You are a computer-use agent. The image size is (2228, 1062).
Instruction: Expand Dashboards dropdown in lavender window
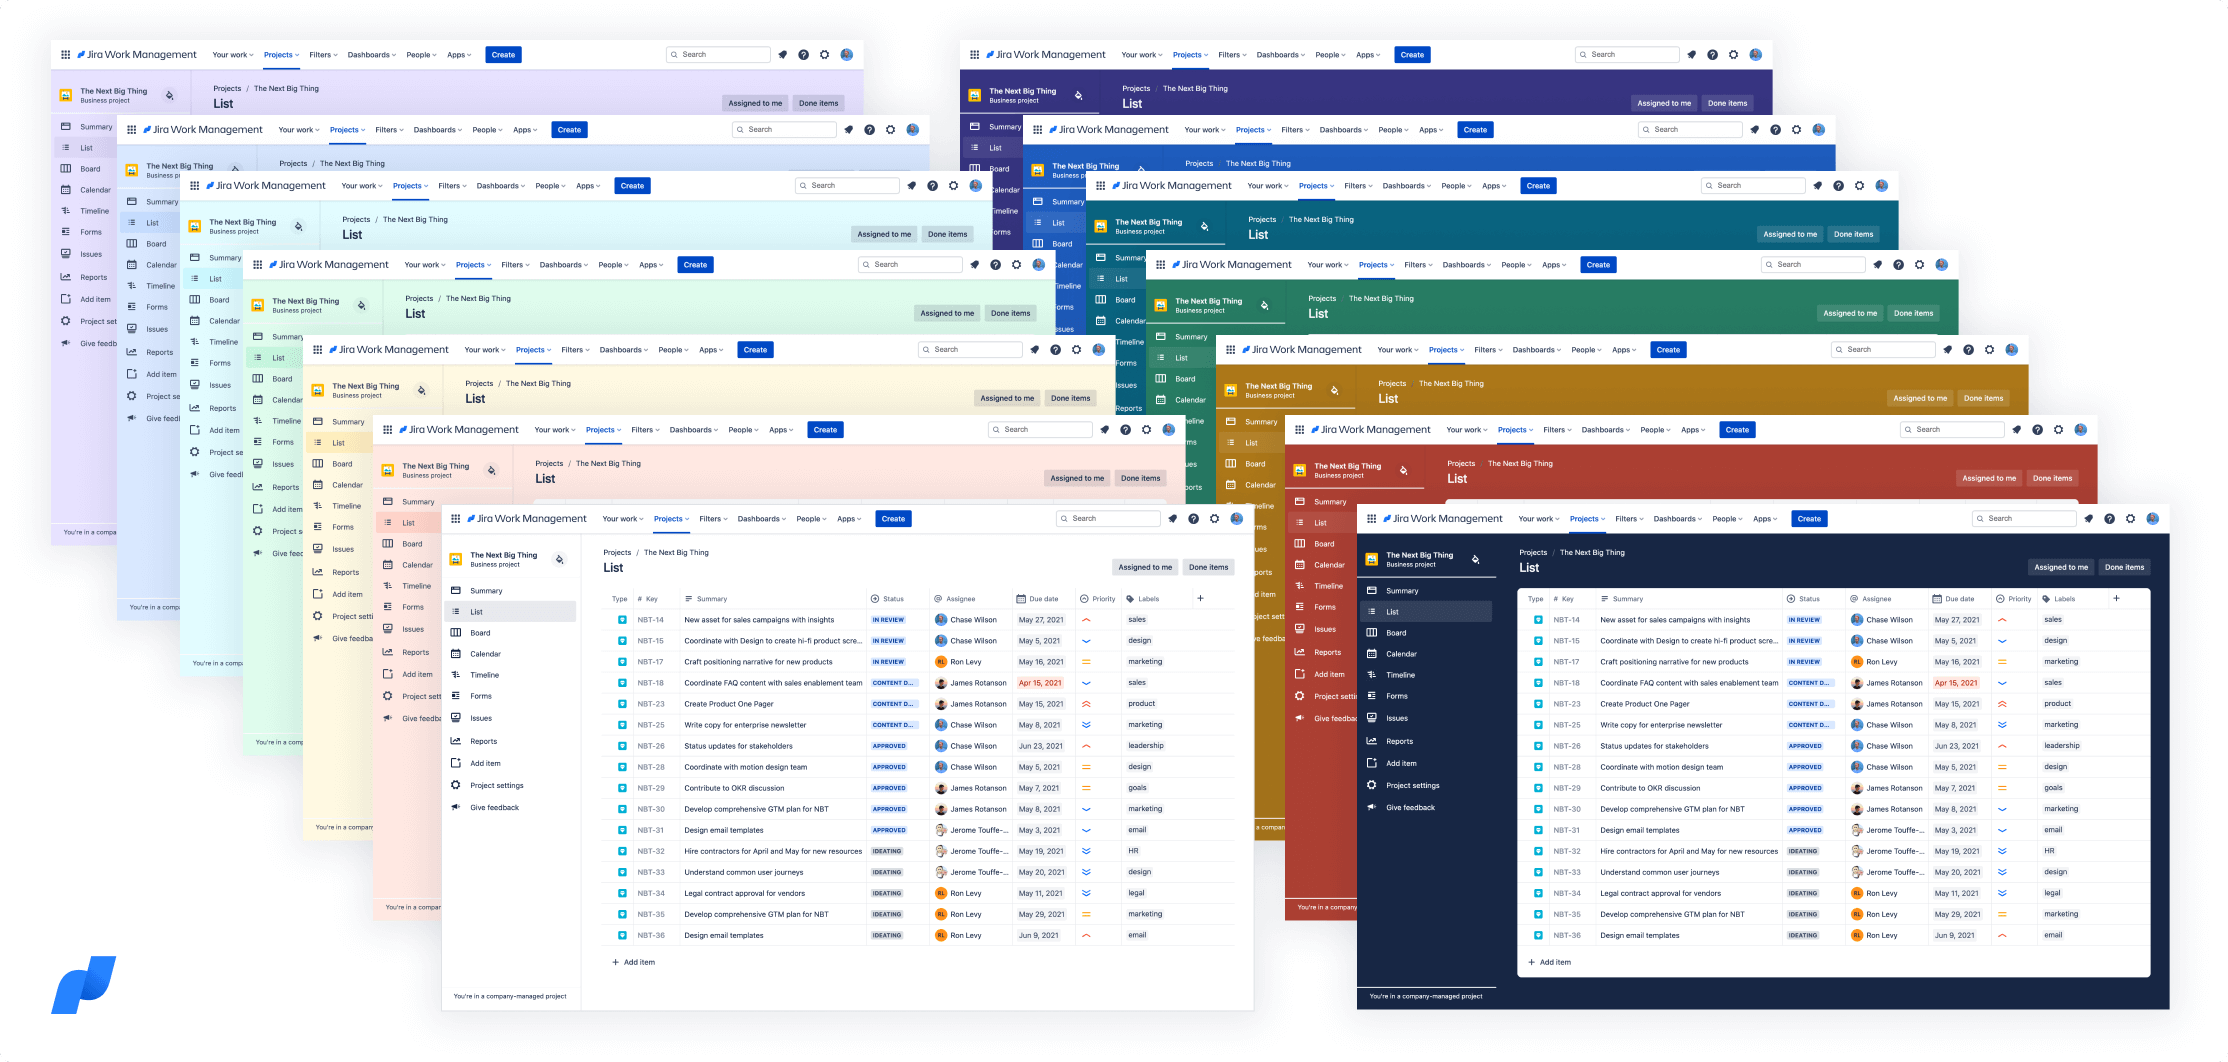pyautogui.click(x=372, y=55)
